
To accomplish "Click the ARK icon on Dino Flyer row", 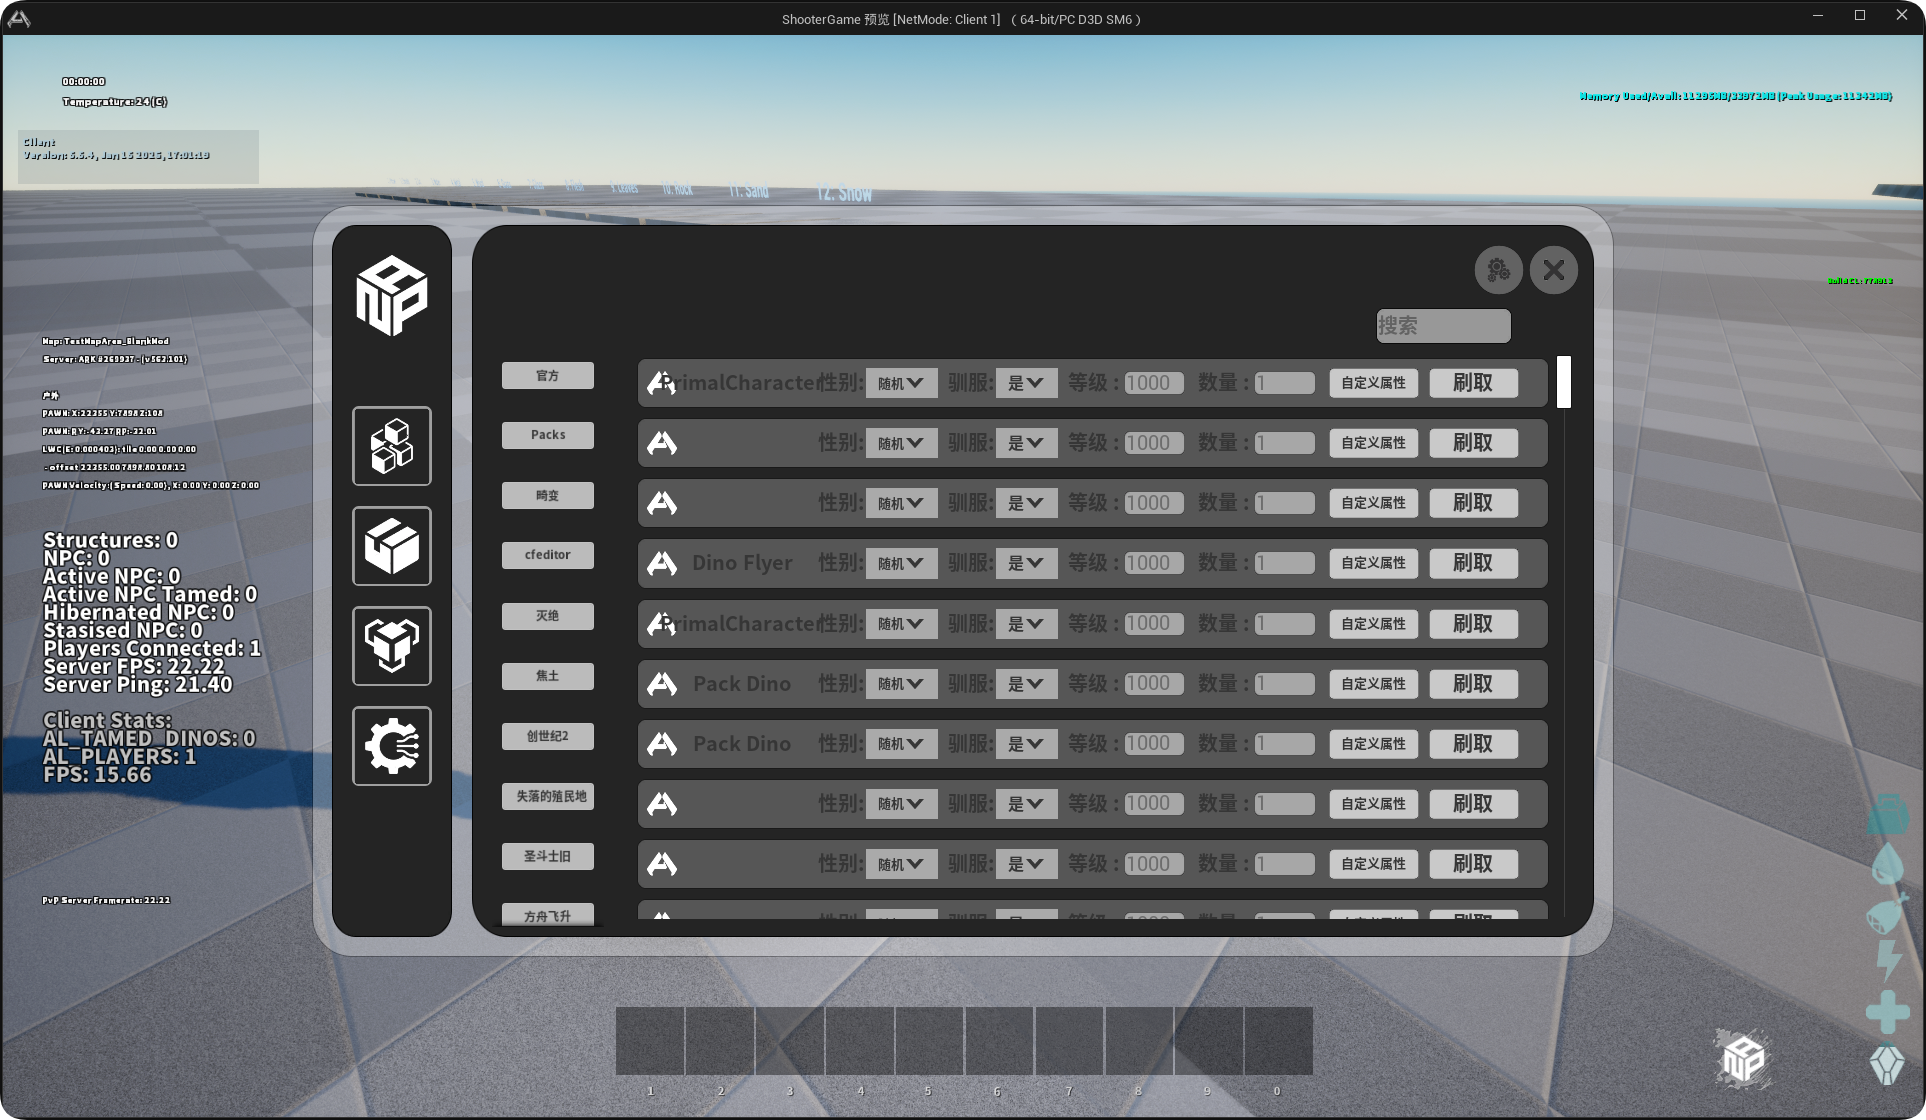I will [x=662, y=564].
